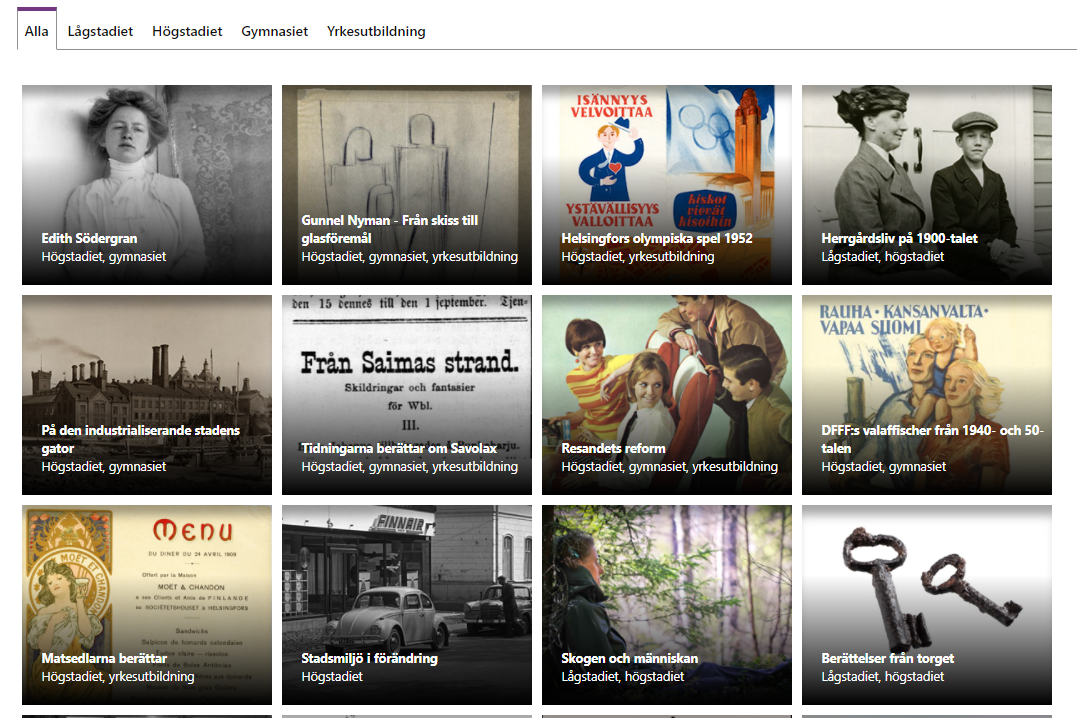This screenshot has height=718, width=1077.
Task: Open Helsingfors olympiska spel 1952 card
Action: (667, 185)
